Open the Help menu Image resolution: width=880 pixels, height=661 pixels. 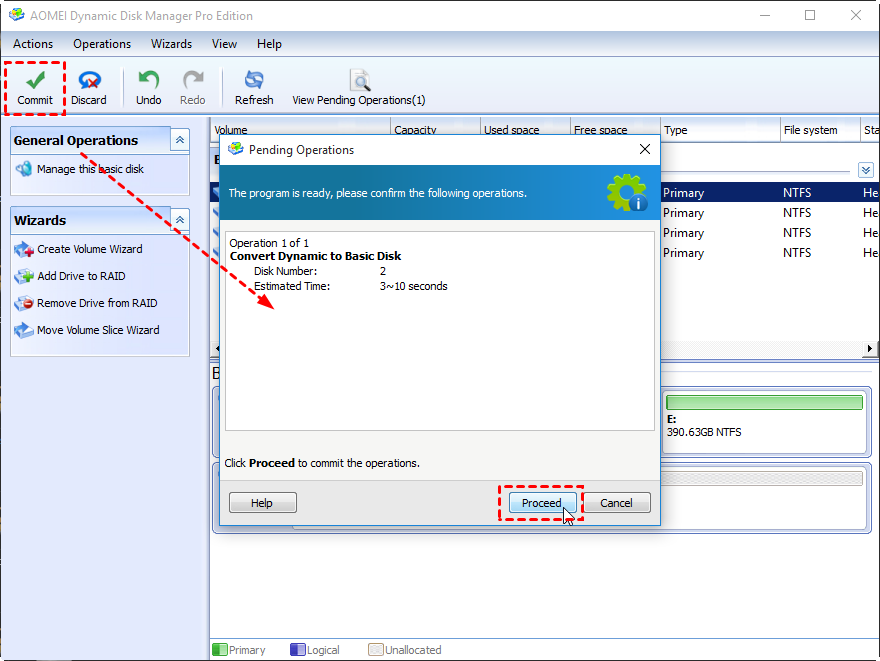tap(269, 44)
